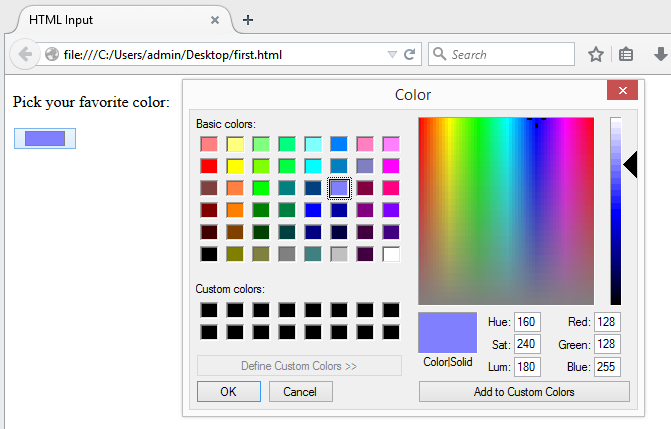Select the pure red basic color

tap(209, 166)
